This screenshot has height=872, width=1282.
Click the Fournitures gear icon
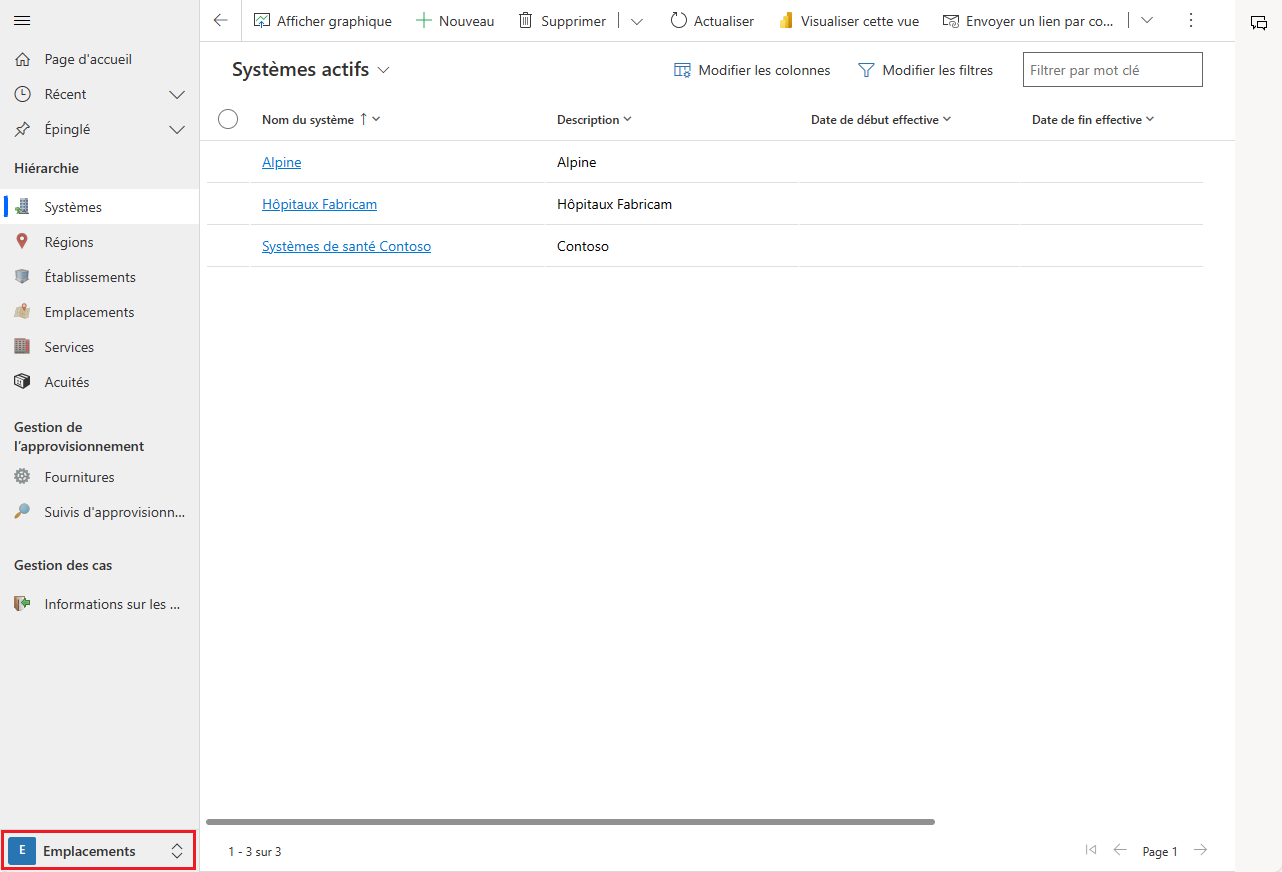click(23, 477)
